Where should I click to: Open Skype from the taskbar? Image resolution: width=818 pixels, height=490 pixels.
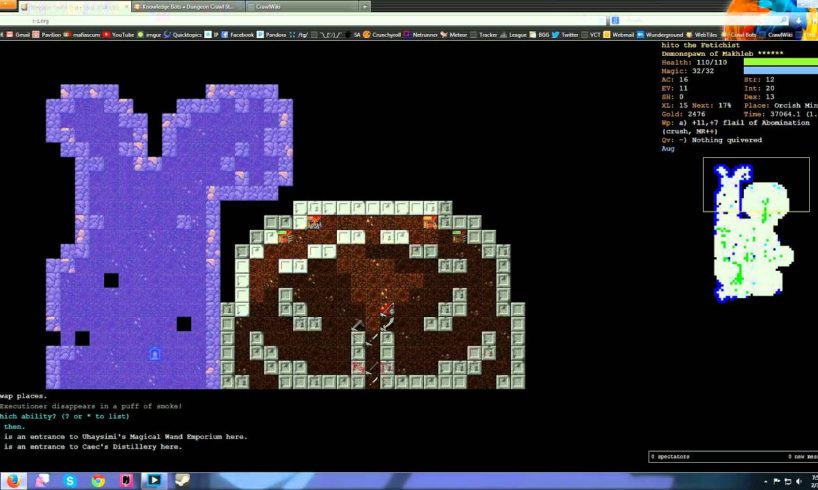point(69,481)
